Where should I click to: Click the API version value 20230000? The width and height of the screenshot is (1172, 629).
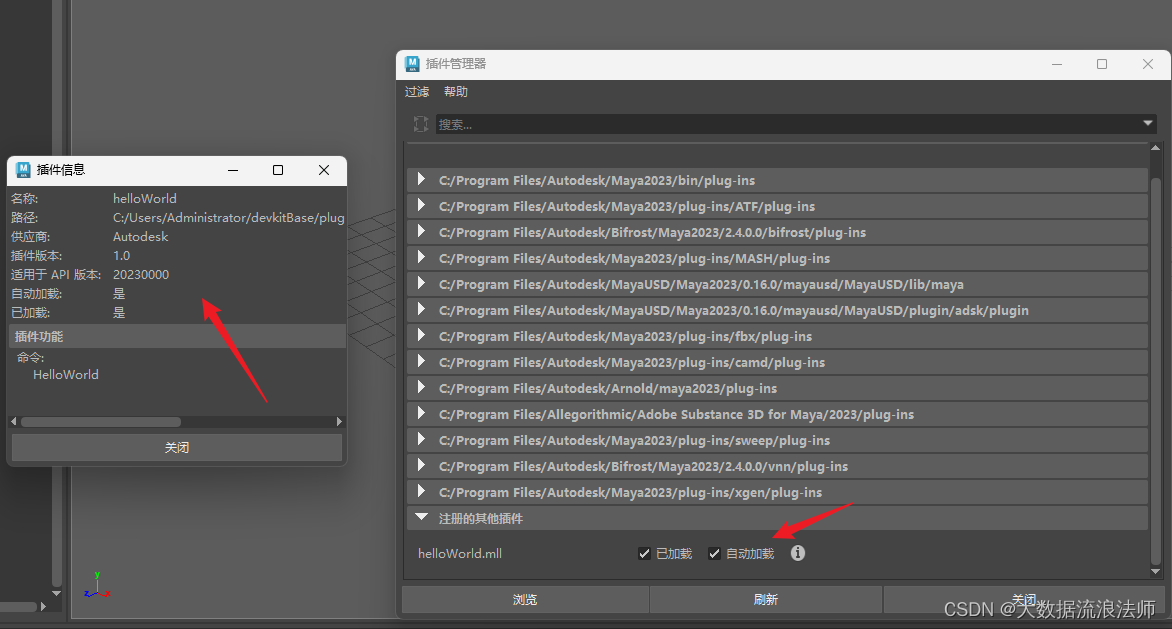click(x=141, y=274)
